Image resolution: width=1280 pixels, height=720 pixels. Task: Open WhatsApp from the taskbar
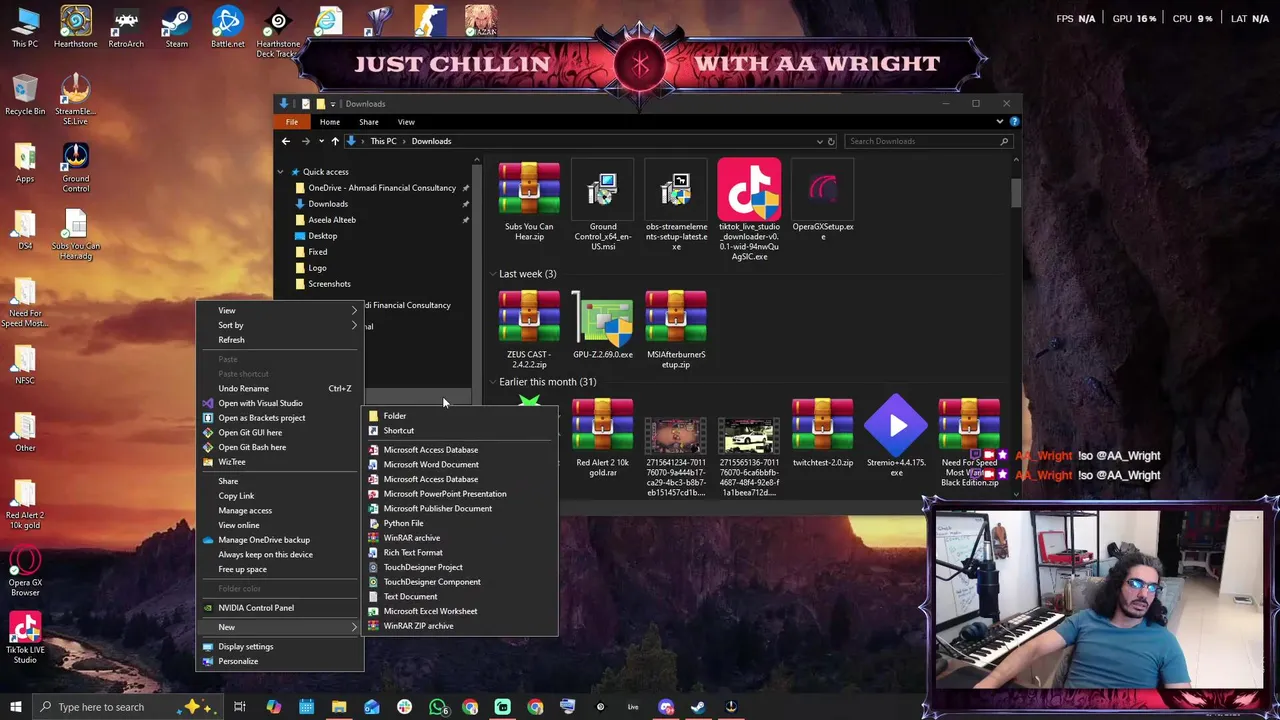(437, 707)
